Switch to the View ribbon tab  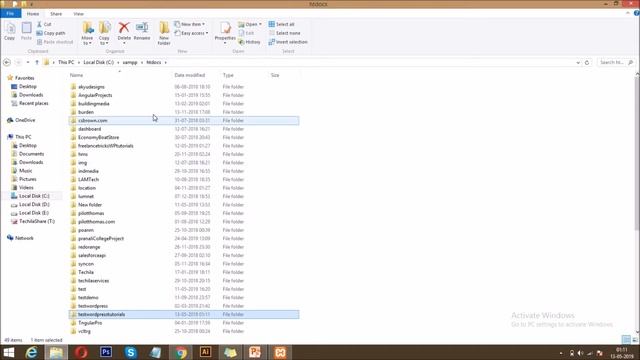[78, 14]
